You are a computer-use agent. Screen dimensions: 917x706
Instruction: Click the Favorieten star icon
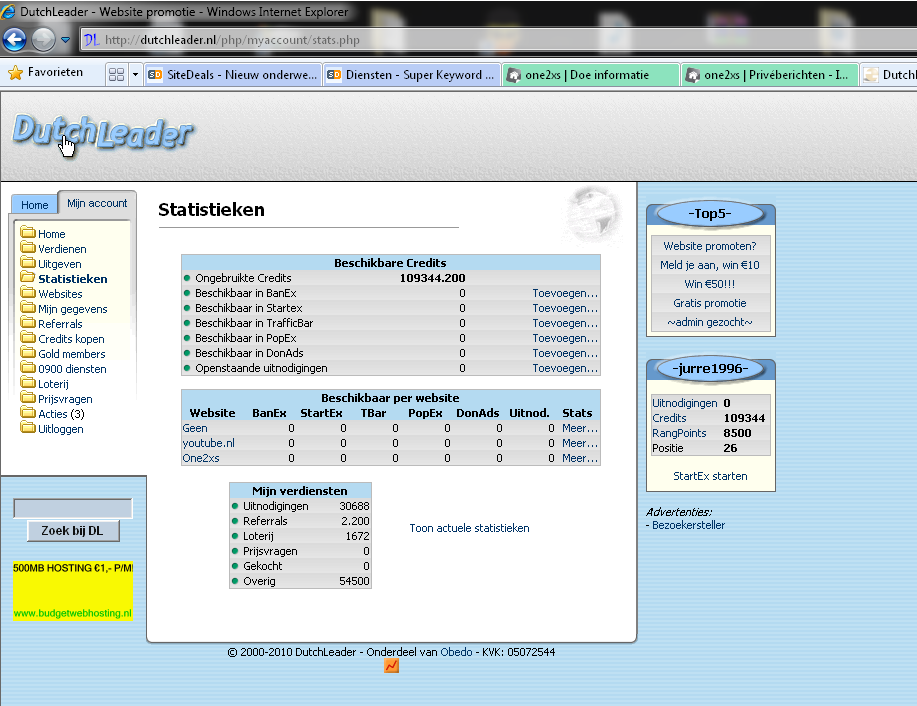click(16, 73)
